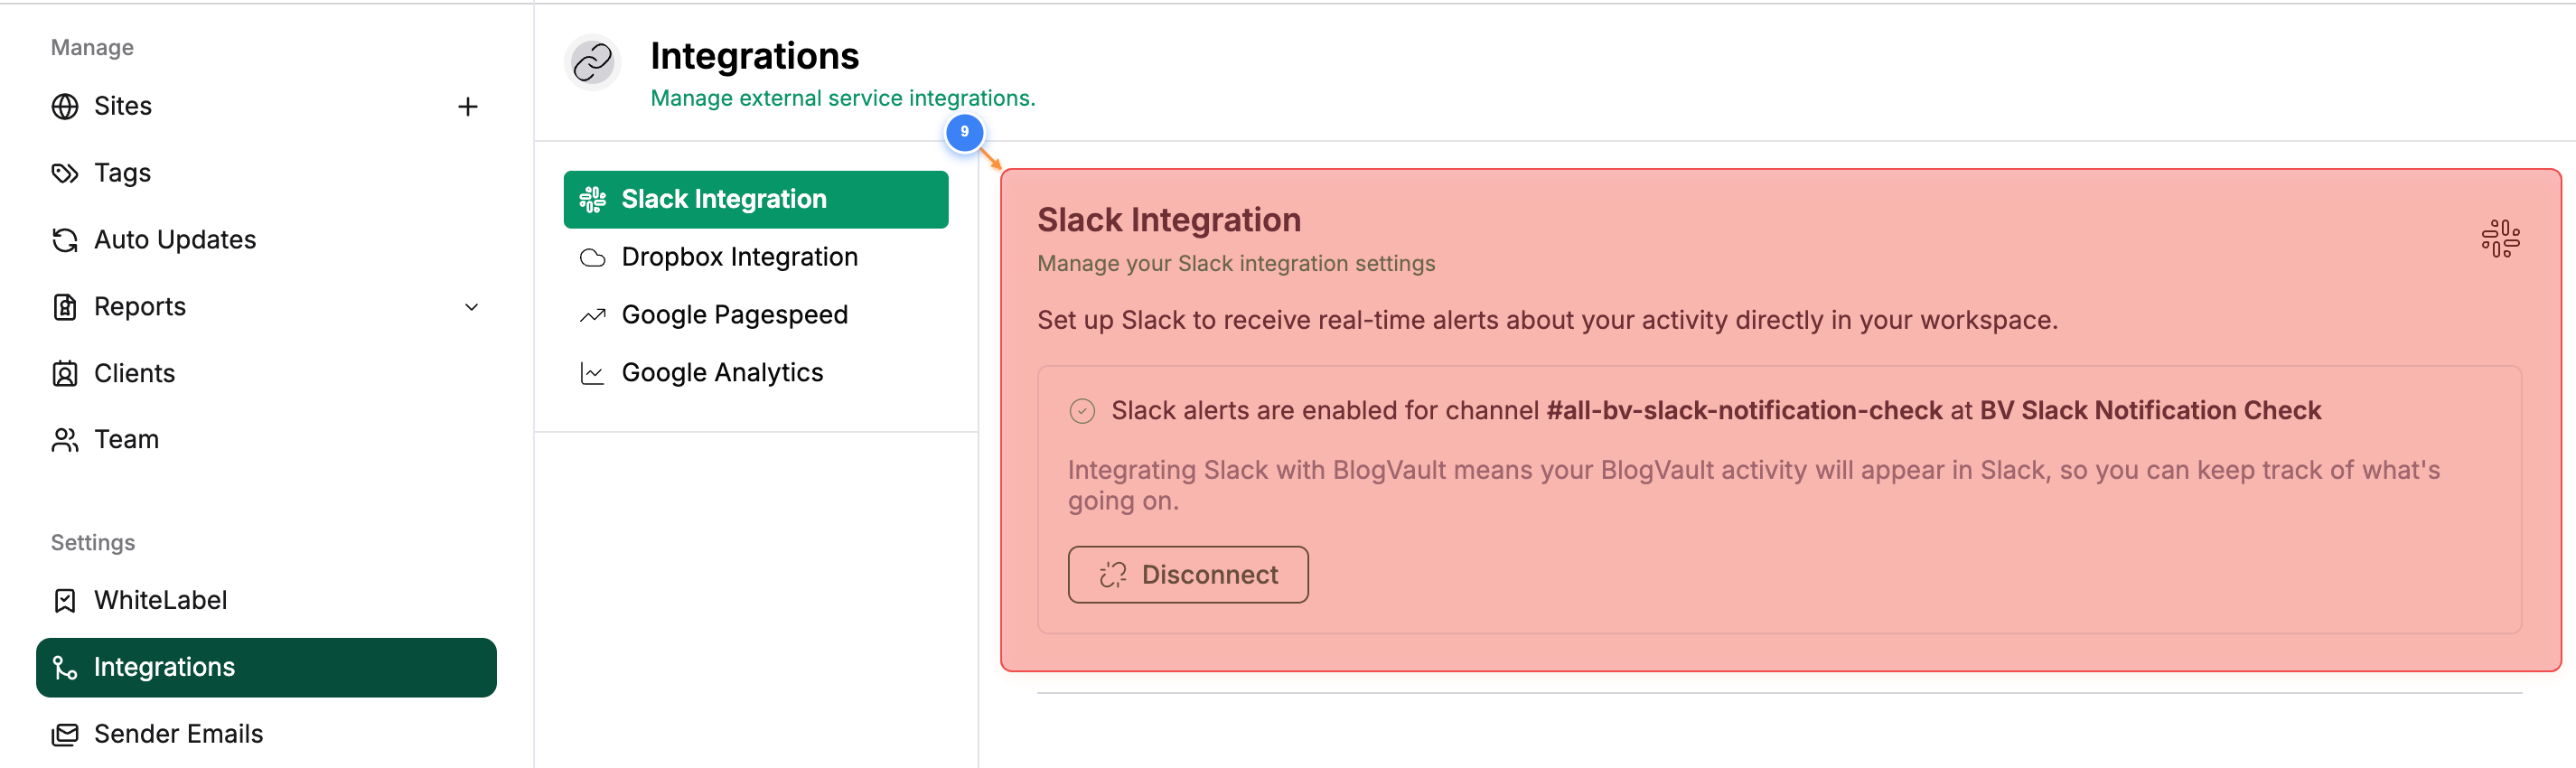Click the 'Manage your Slack integration settings' text

point(1236,264)
